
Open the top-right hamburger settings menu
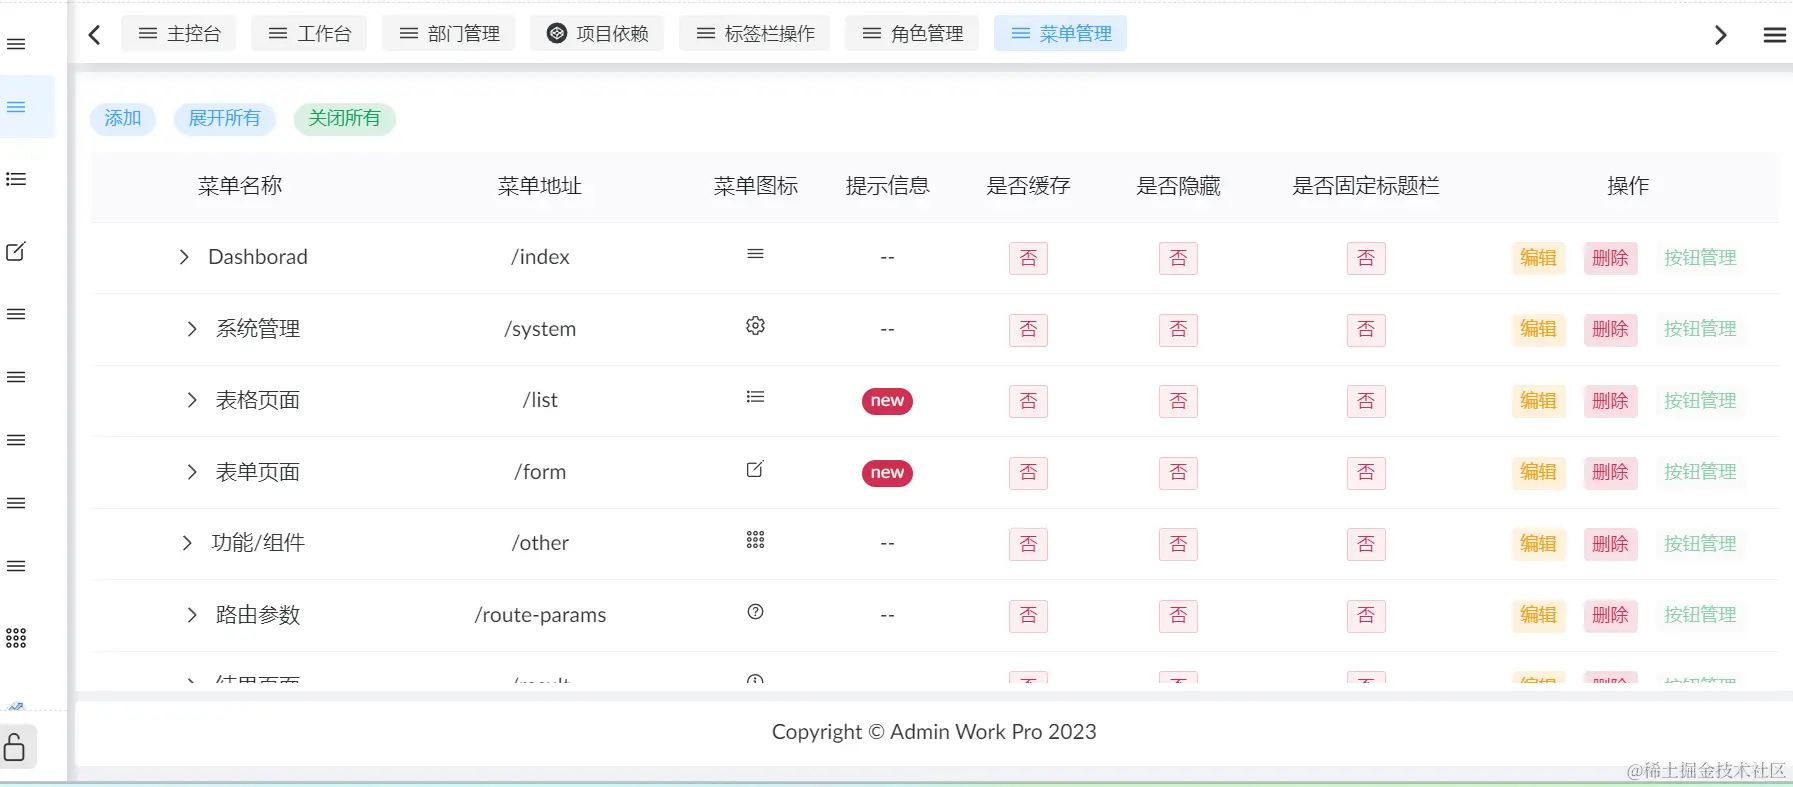click(1774, 36)
